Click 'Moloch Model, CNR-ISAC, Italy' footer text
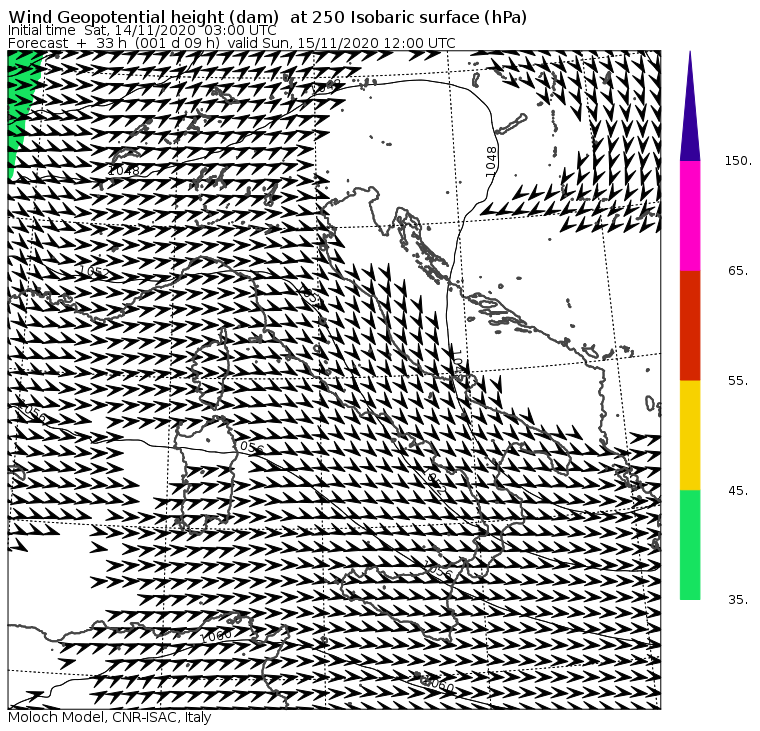Screen dimensions: 760x731 click(110, 717)
